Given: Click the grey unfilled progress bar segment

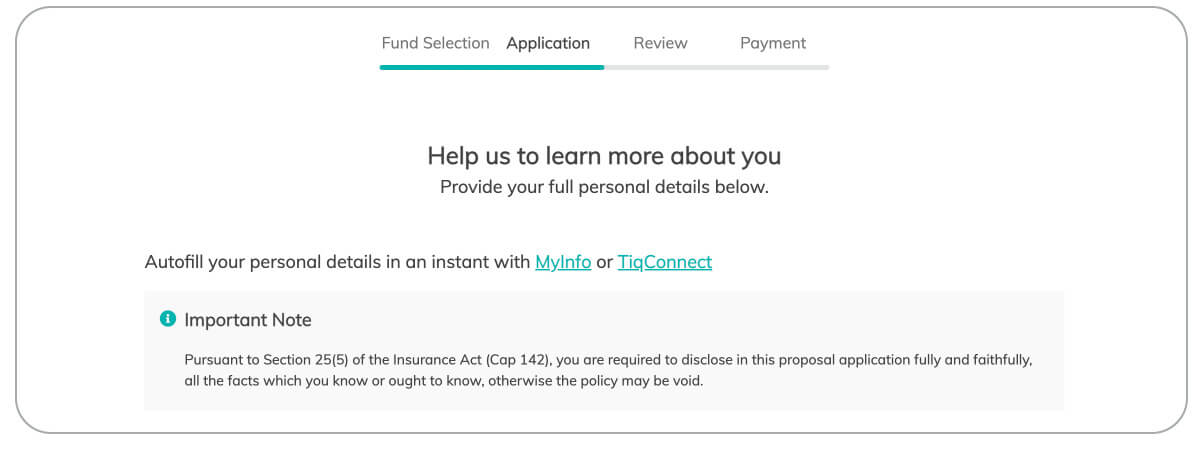Looking at the screenshot, I should pyautogui.click(x=717, y=67).
